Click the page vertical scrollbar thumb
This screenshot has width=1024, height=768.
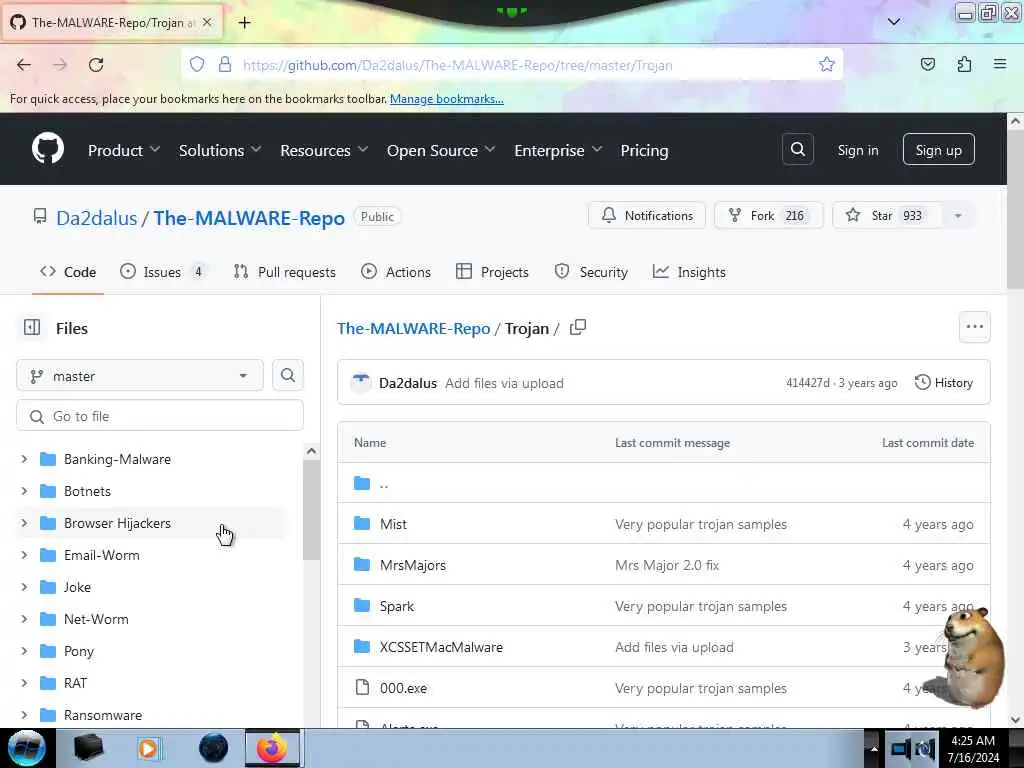1015,208
